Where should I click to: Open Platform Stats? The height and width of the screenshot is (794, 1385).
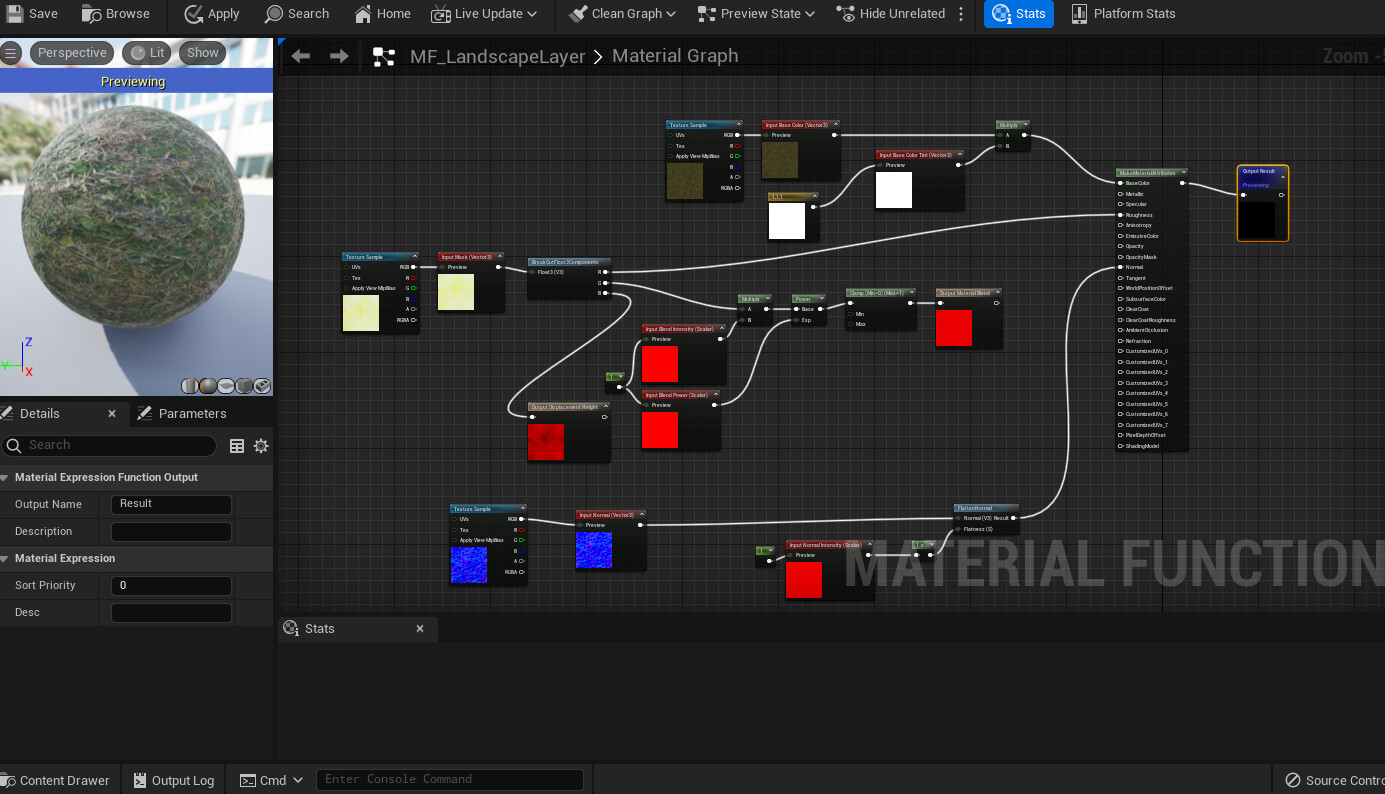point(1122,14)
